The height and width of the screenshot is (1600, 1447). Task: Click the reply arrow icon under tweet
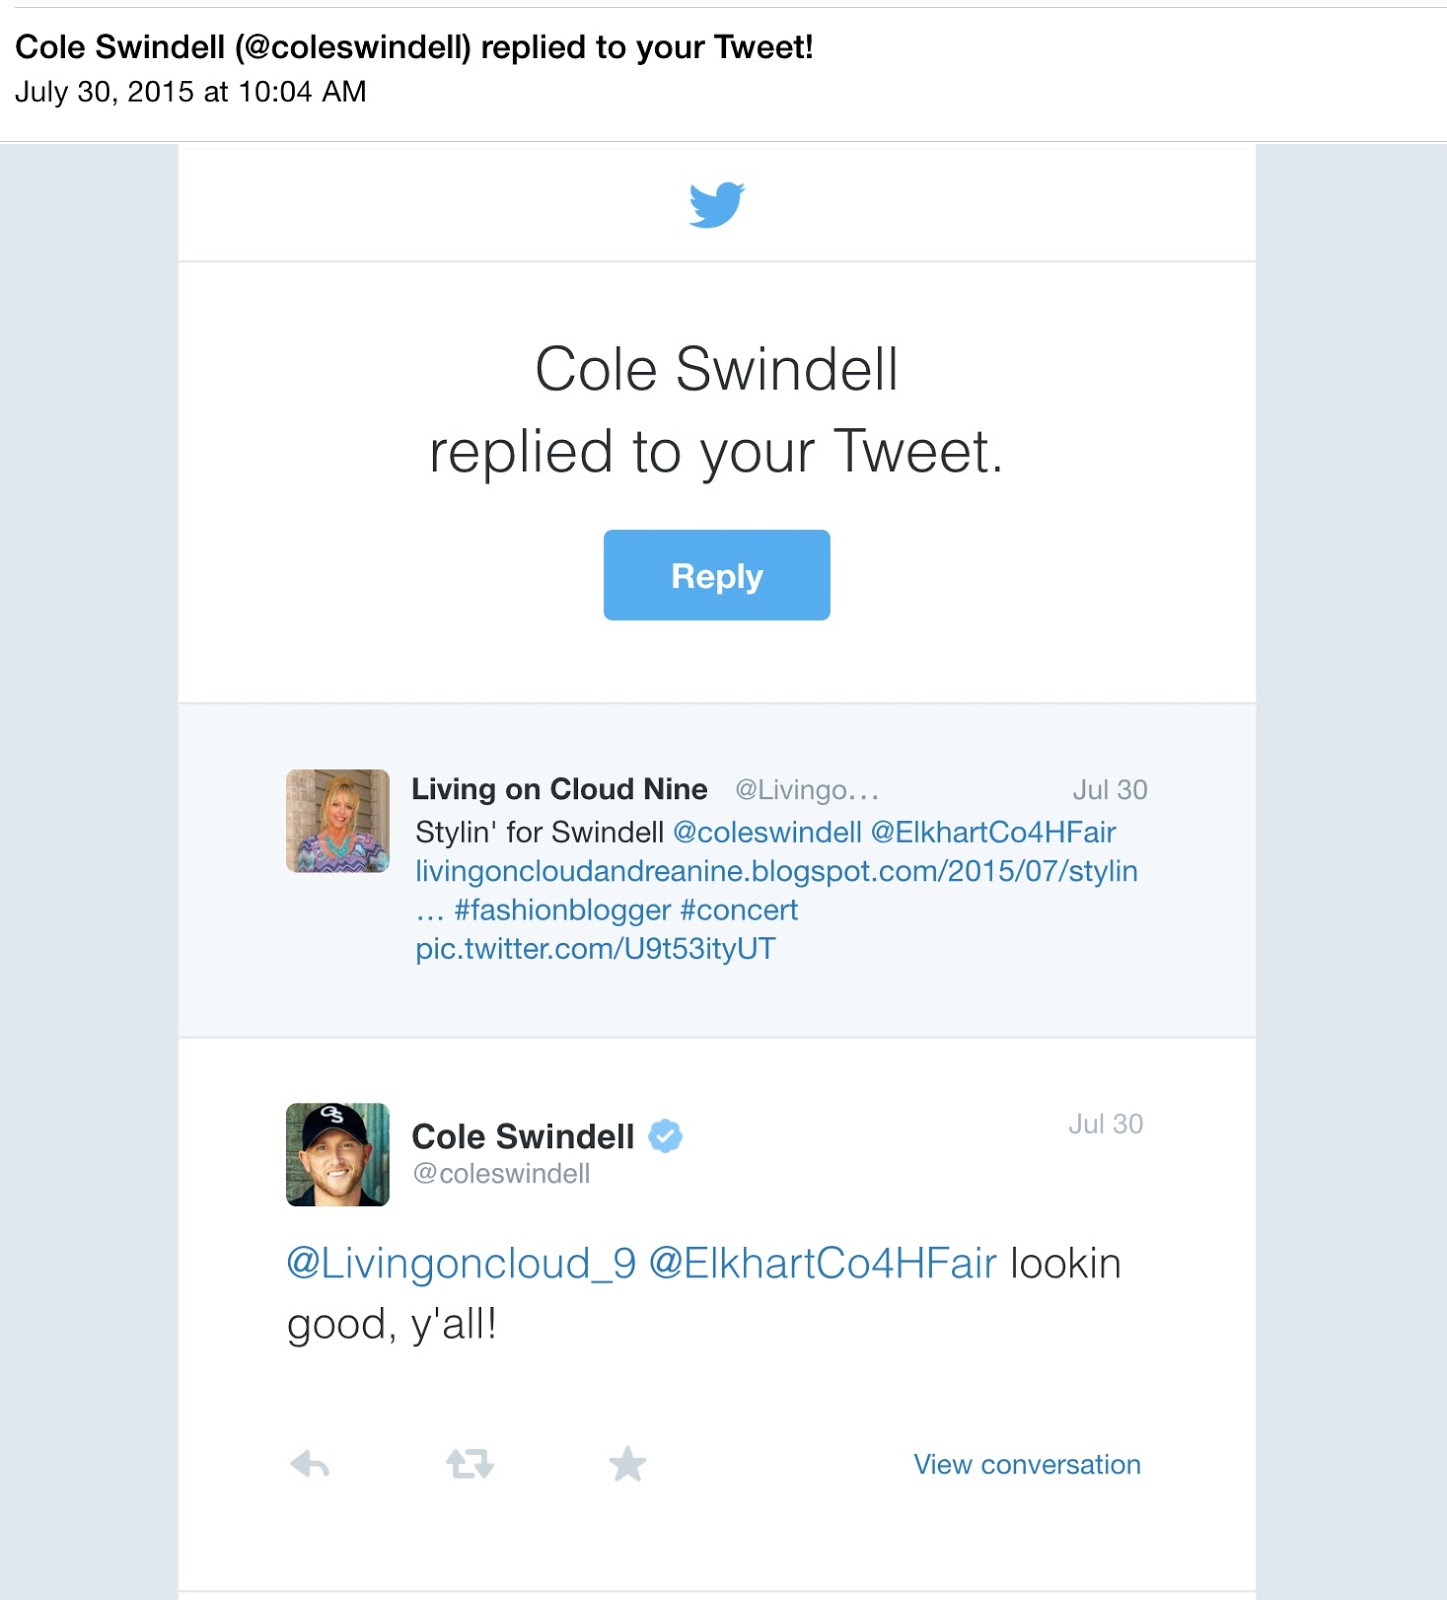(x=310, y=1465)
